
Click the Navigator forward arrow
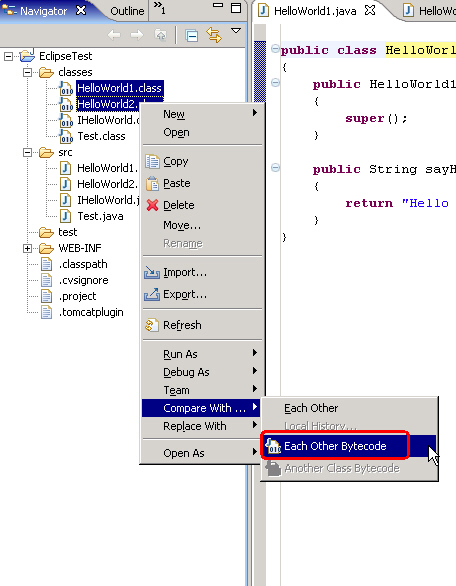click(x=137, y=36)
